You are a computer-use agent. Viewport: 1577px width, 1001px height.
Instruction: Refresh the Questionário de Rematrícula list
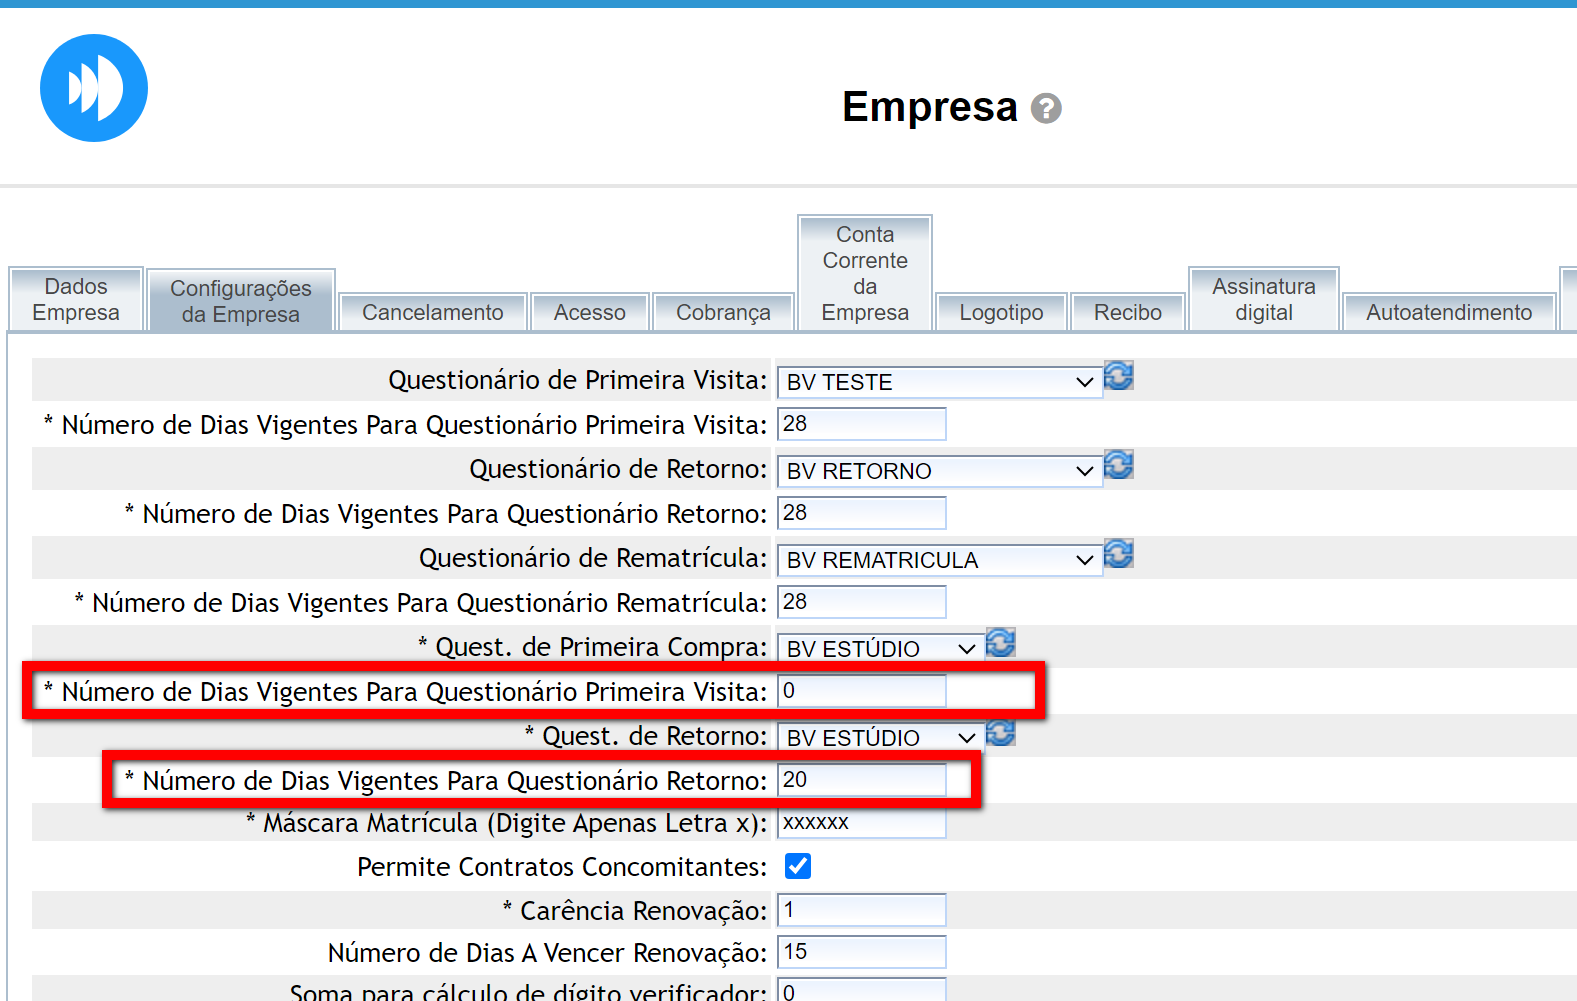[x=1118, y=555]
